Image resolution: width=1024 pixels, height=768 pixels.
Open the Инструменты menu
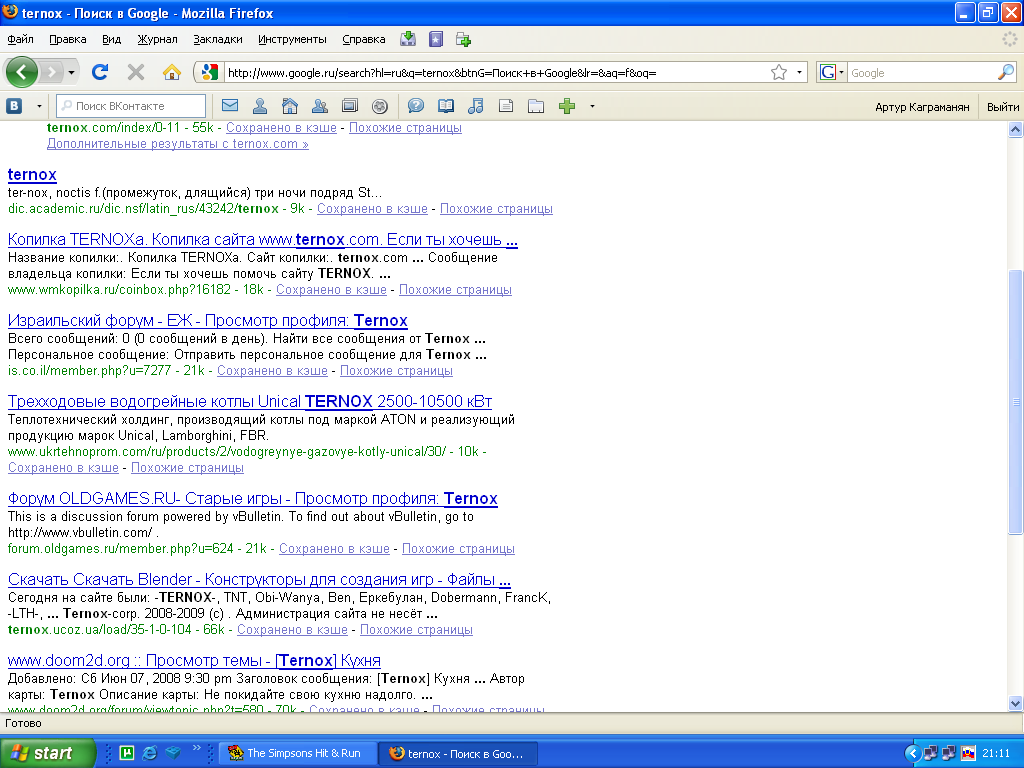click(x=292, y=39)
